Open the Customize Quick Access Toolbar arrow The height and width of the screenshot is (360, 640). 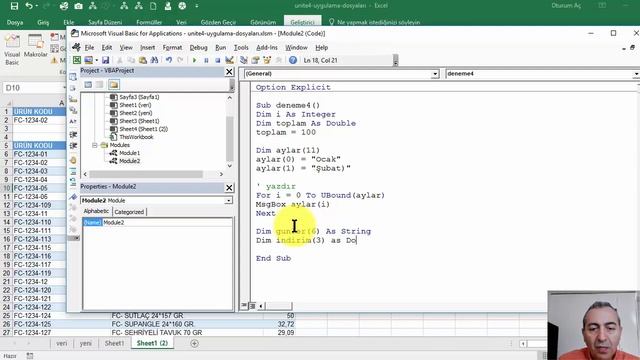point(197,6)
